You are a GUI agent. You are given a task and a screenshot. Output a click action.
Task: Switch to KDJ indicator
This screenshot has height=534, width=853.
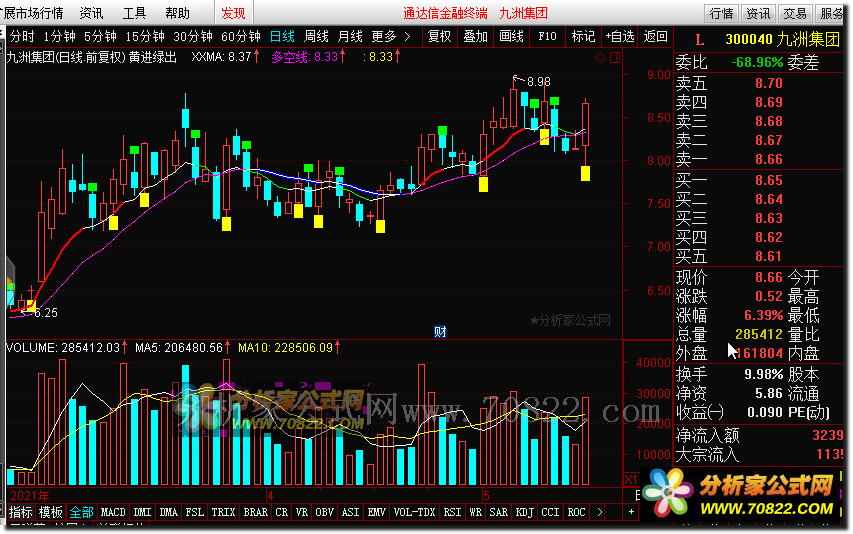pyautogui.click(x=525, y=512)
